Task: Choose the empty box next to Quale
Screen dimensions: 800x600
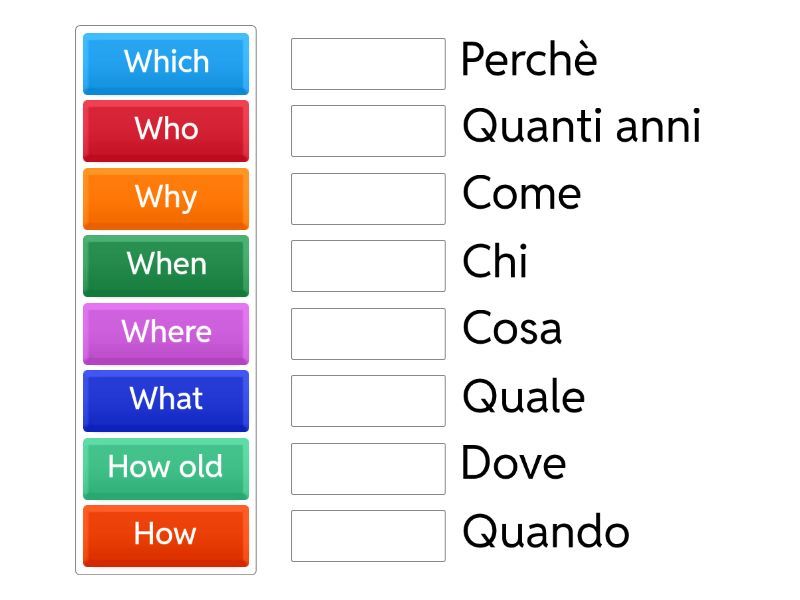Action: click(x=368, y=401)
